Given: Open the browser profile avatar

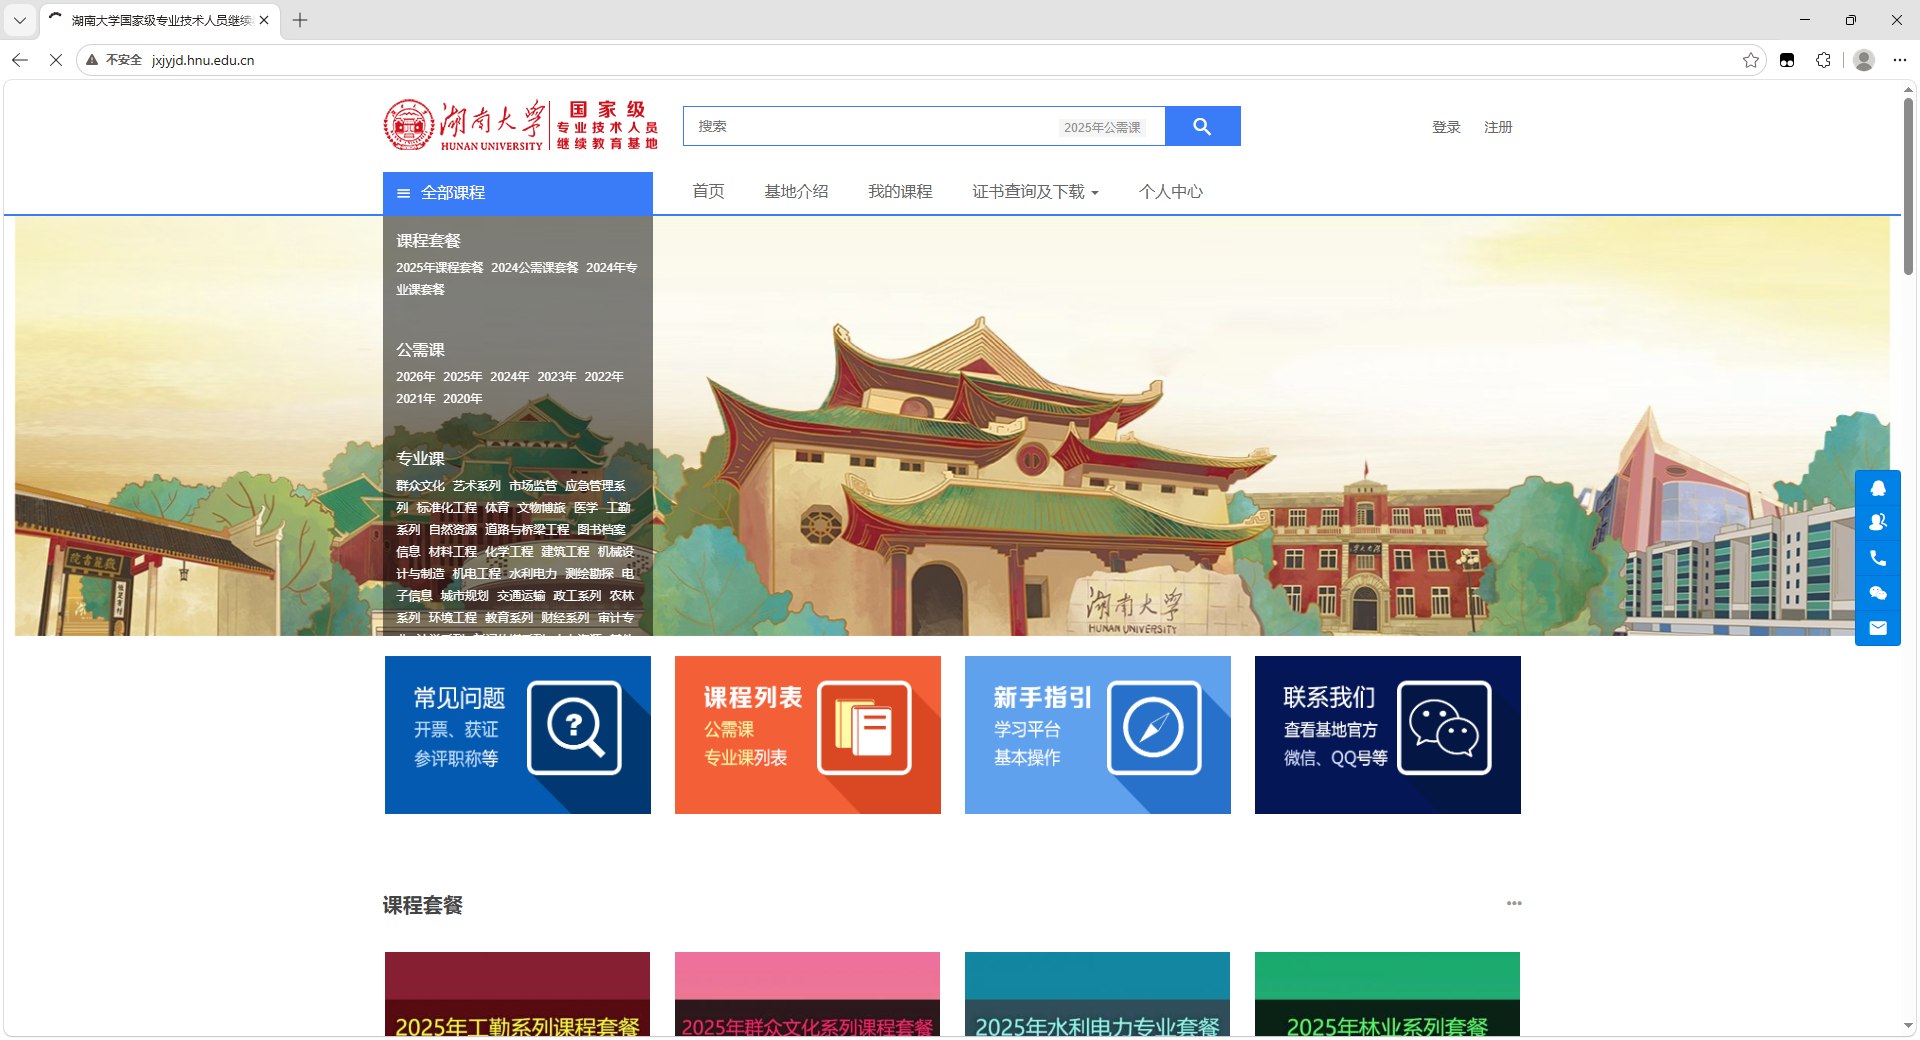Looking at the screenshot, I should (1863, 60).
